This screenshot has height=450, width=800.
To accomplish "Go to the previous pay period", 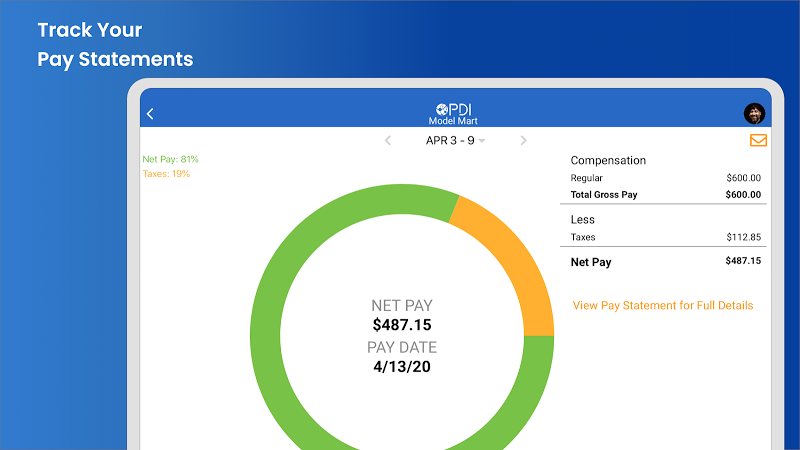I will point(388,140).
